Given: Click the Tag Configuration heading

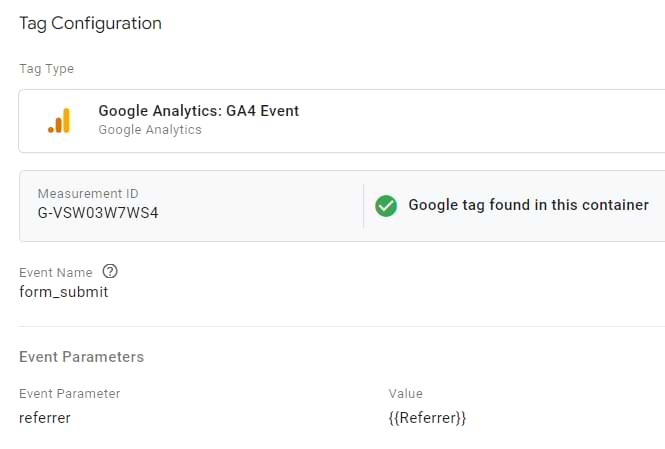Looking at the screenshot, I should pyautogui.click(x=90, y=23).
